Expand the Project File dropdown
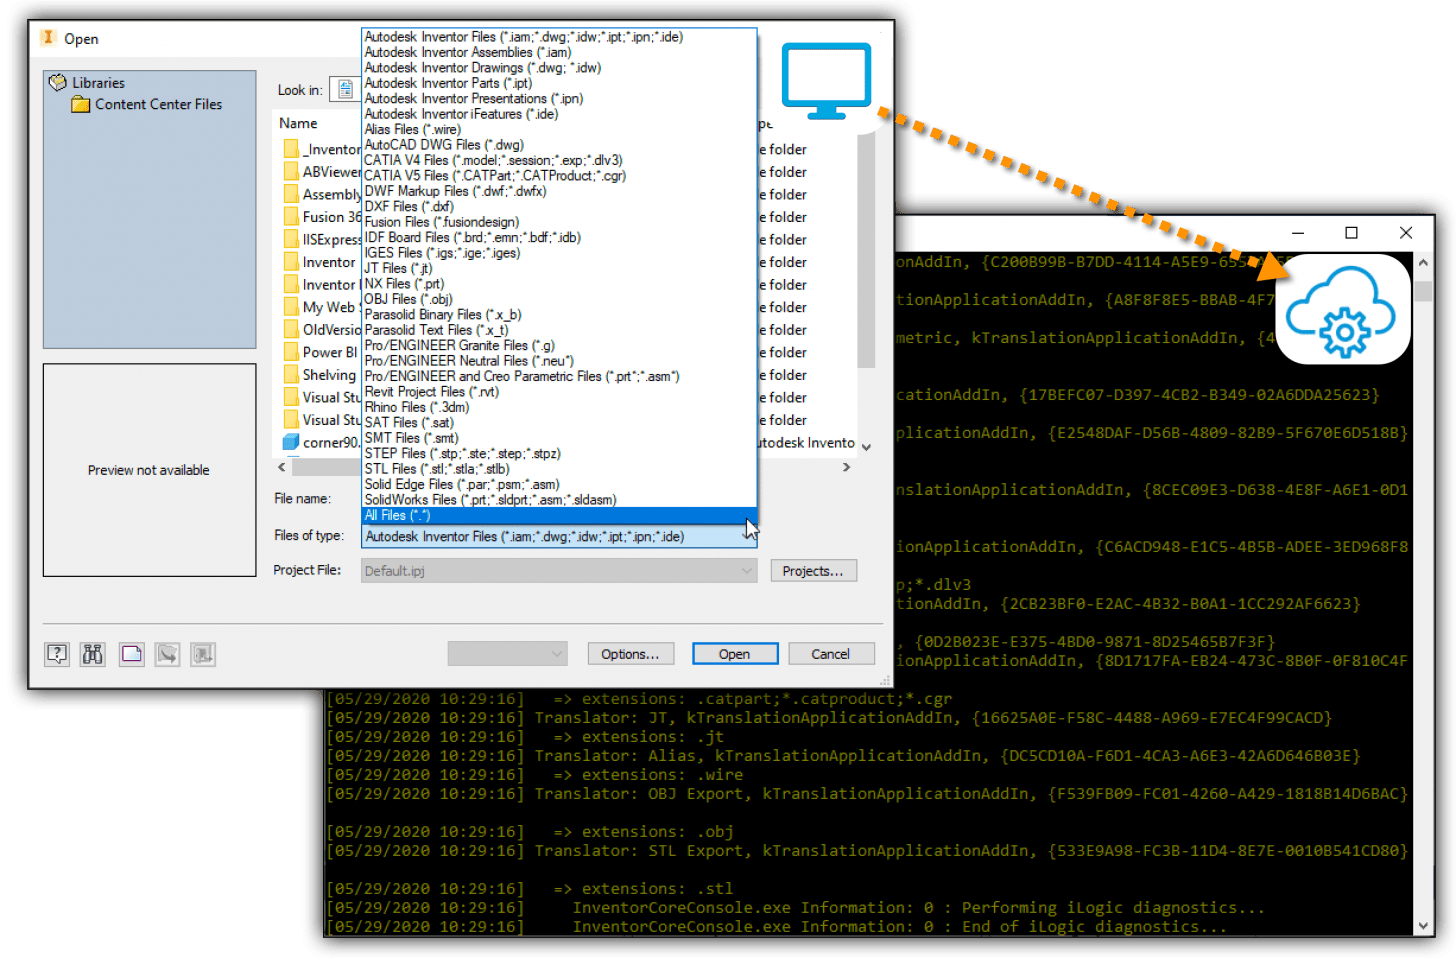Viewport: 1456px width, 958px height. [747, 571]
